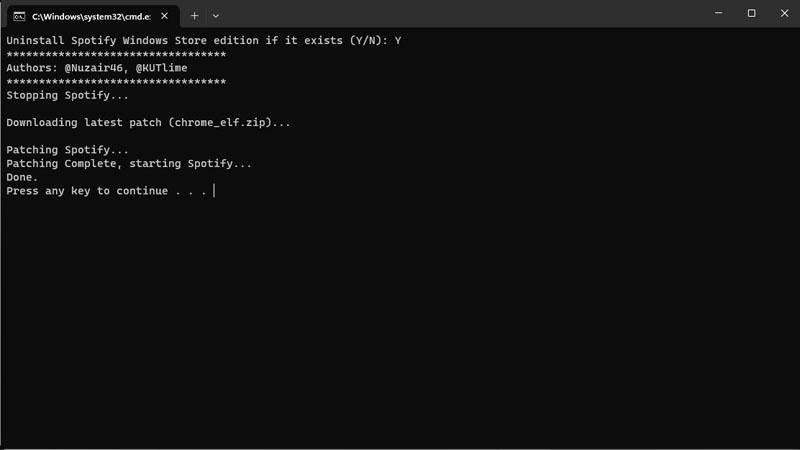Close the cmd.exe terminal tab
This screenshot has height=450, width=800.
pyautogui.click(x=164, y=16)
